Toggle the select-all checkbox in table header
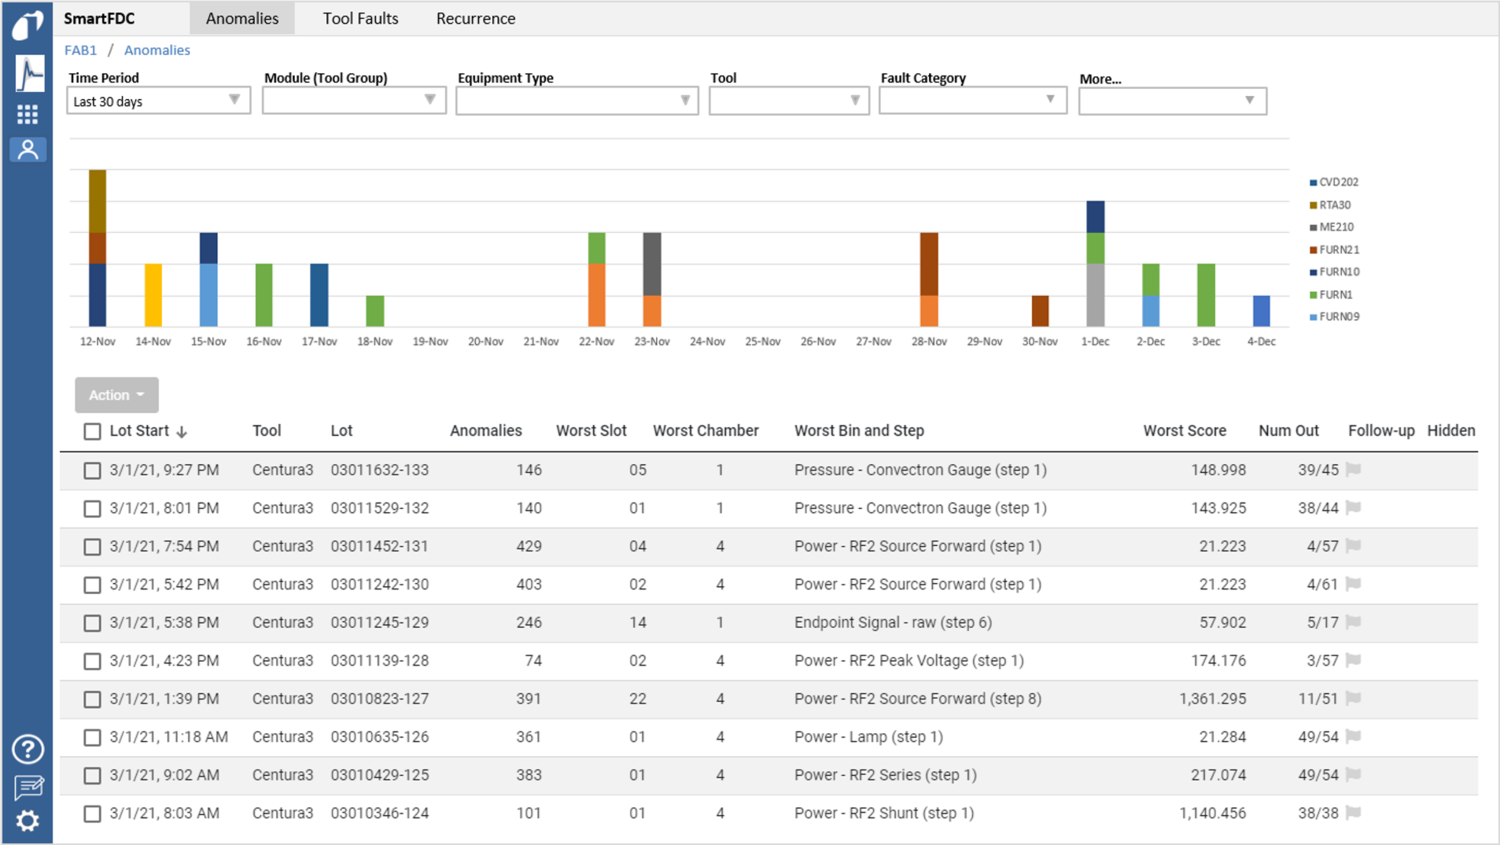This screenshot has width=1500, height=845. click(92, 431)
